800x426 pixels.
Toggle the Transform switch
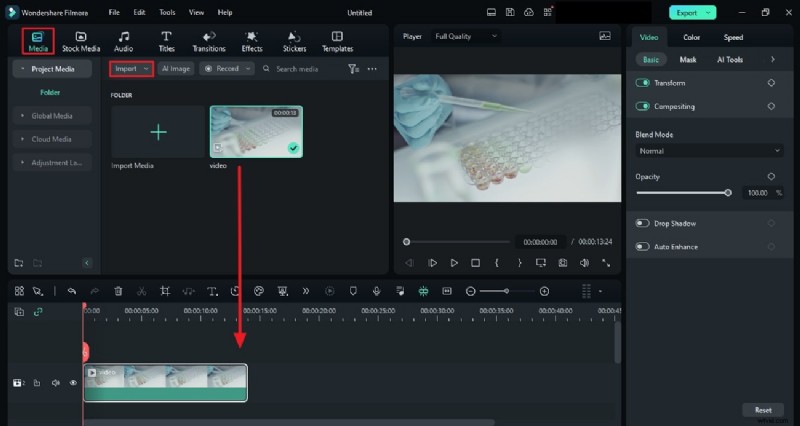point(643,83)
